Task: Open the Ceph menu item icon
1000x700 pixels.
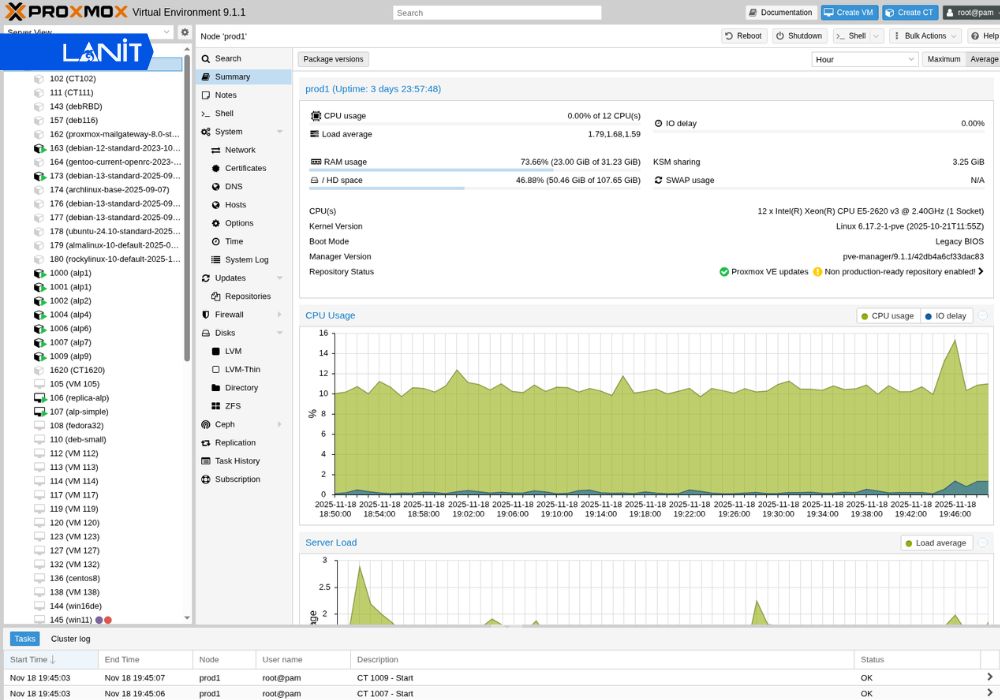Action: coord(205,424)
